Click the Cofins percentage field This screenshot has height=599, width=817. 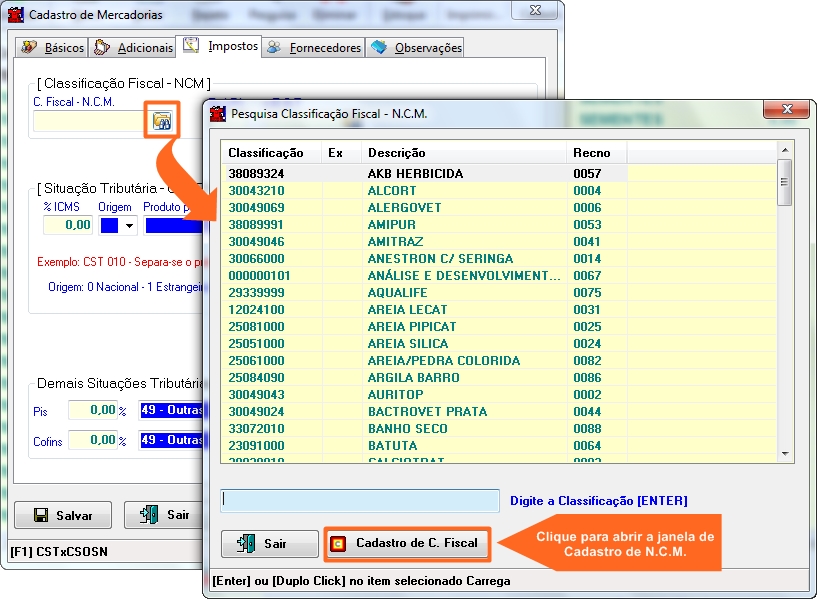pos(93,440)
